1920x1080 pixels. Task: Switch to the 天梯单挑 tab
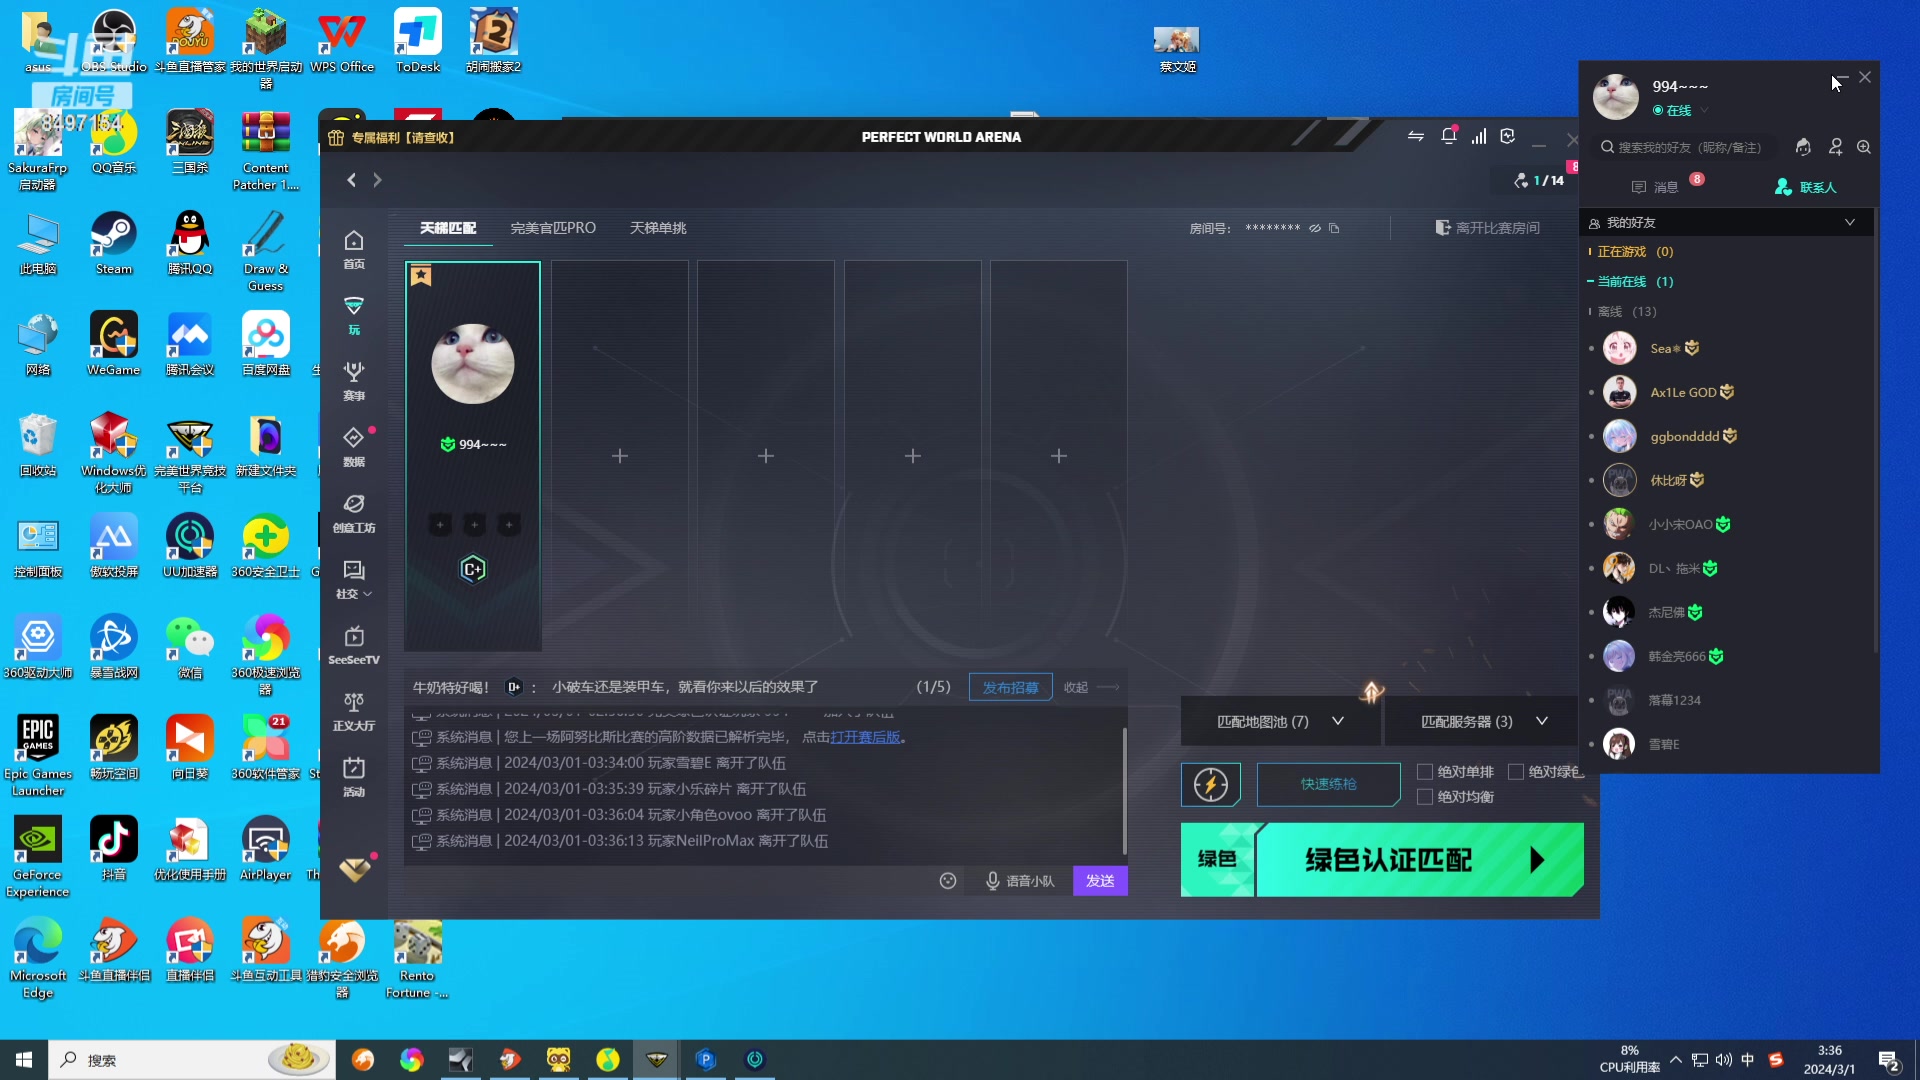point(658,228)
